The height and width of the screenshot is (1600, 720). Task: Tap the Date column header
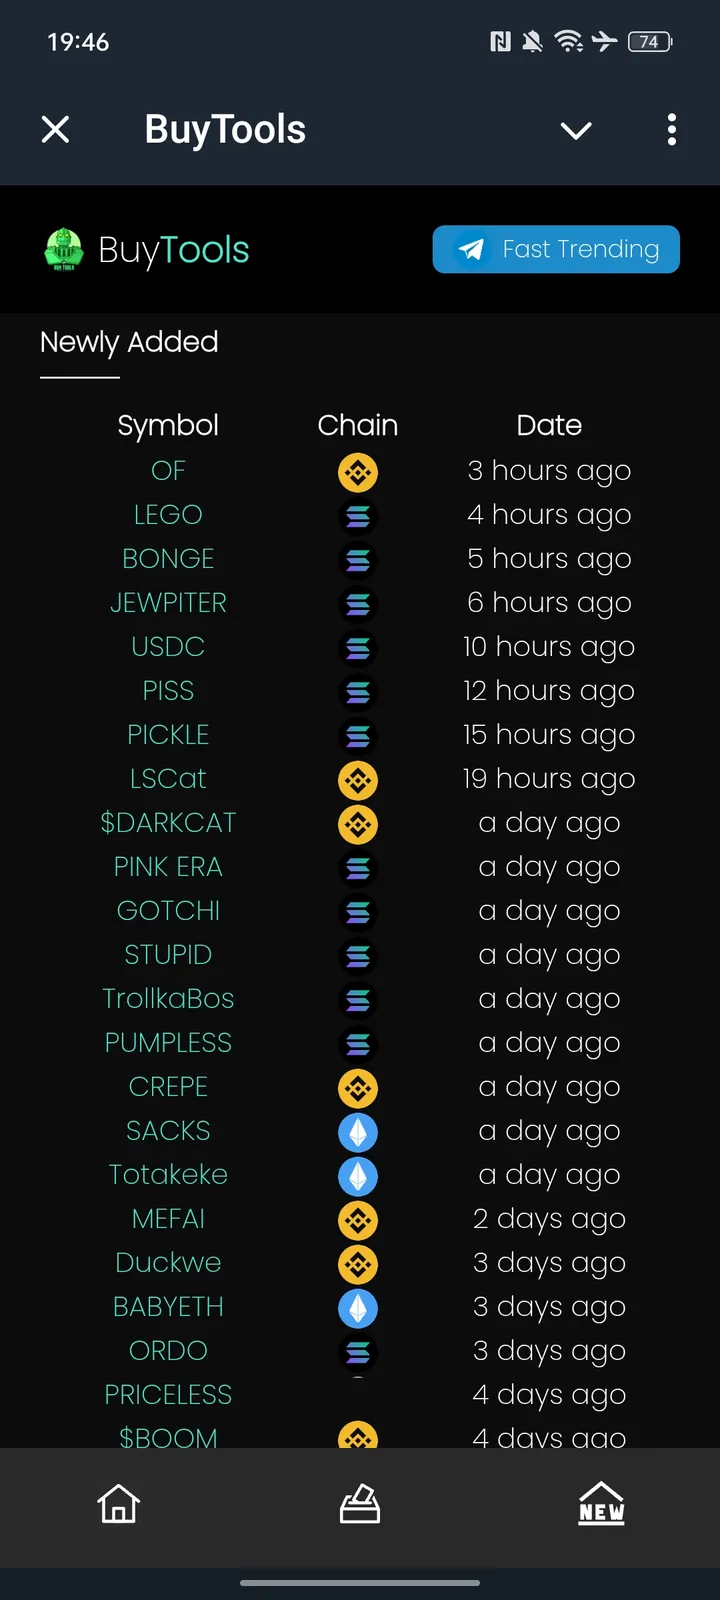[549, 426]
